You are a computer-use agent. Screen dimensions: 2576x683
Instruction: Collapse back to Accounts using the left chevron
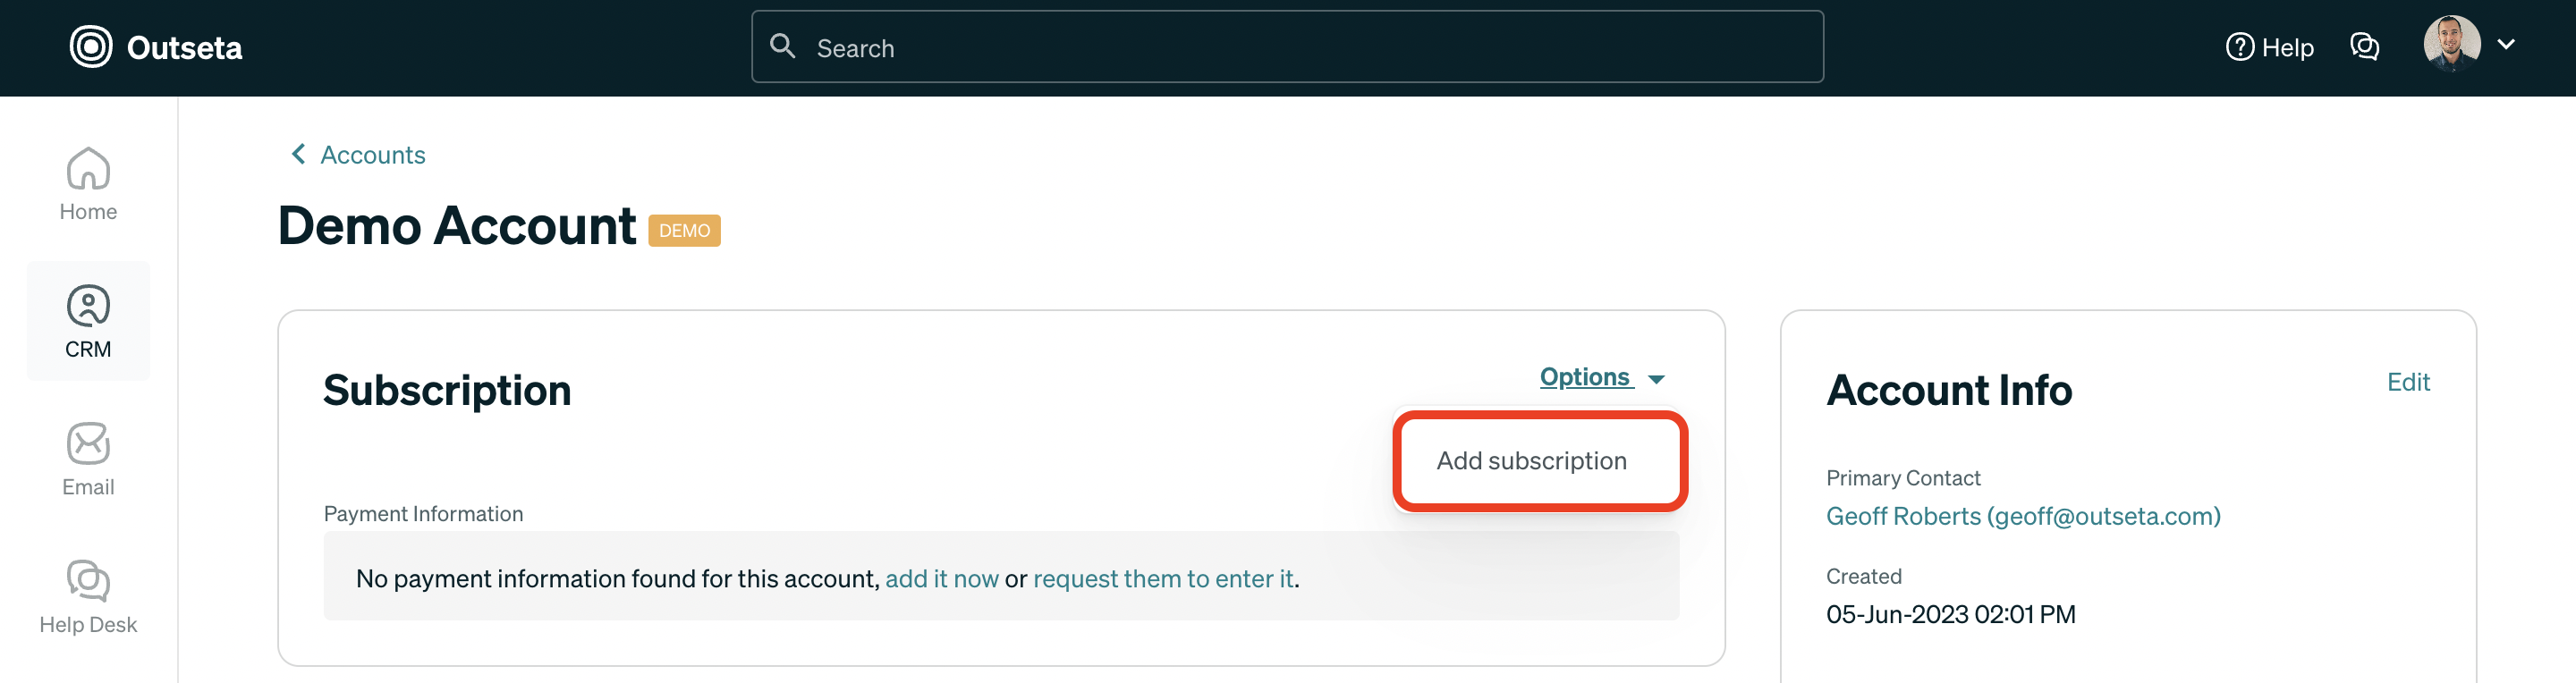click(297, 153)
